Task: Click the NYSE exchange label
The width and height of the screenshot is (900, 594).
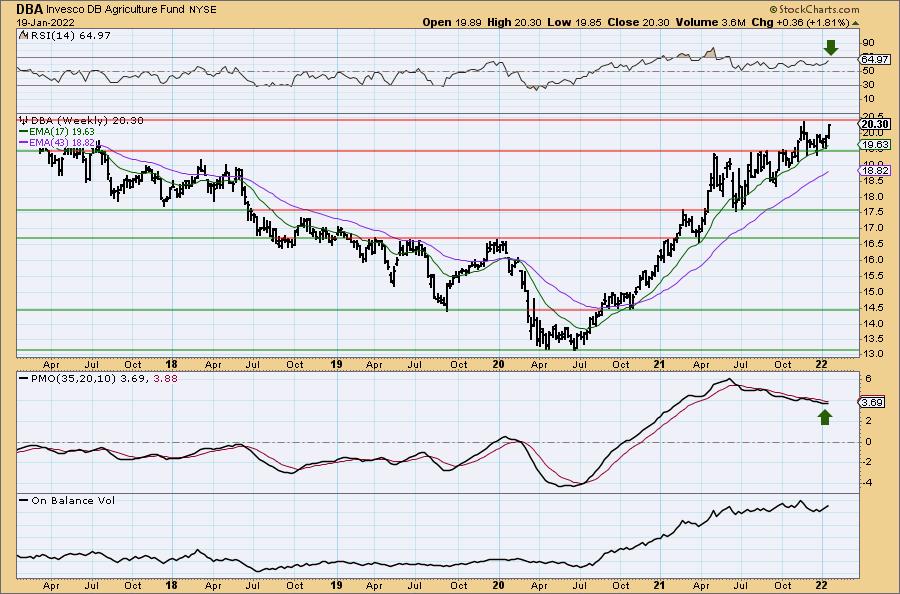Action: click(x=202, y=9)
